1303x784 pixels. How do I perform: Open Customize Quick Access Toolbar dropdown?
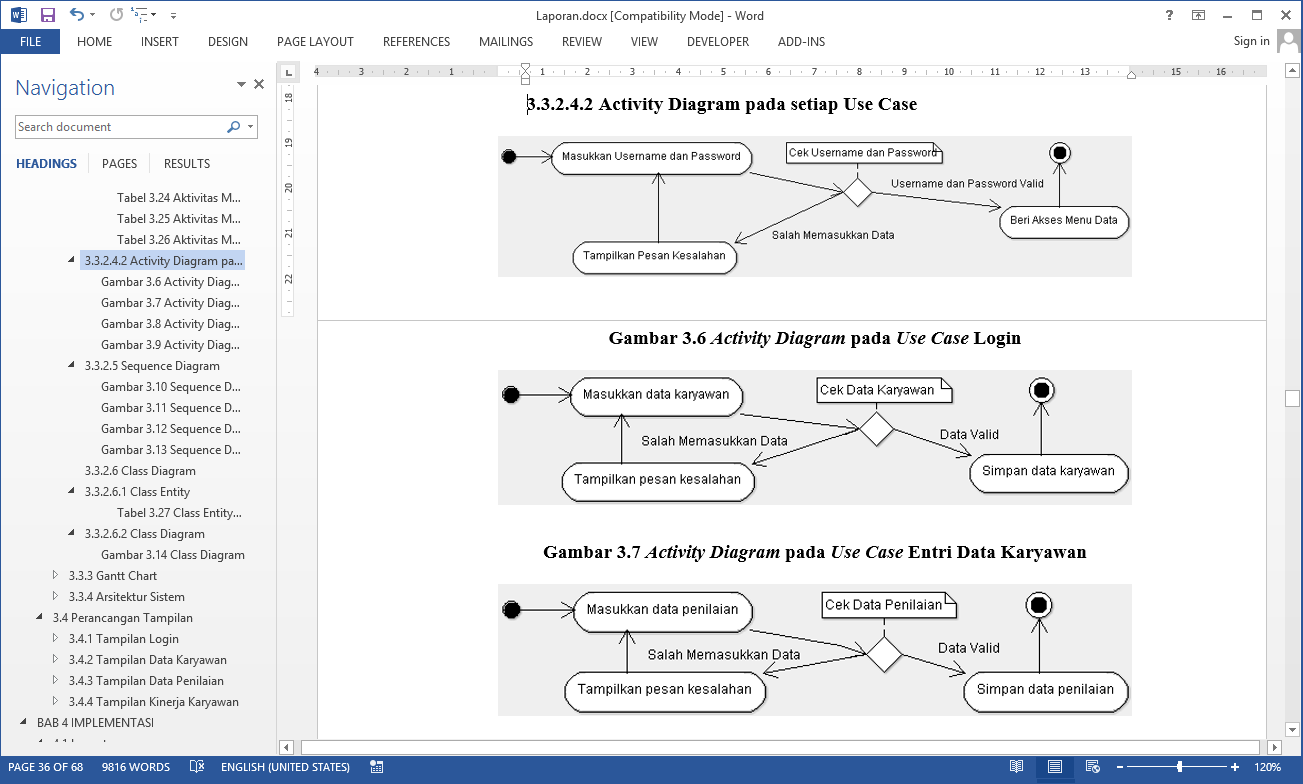(x=173, y=15)
